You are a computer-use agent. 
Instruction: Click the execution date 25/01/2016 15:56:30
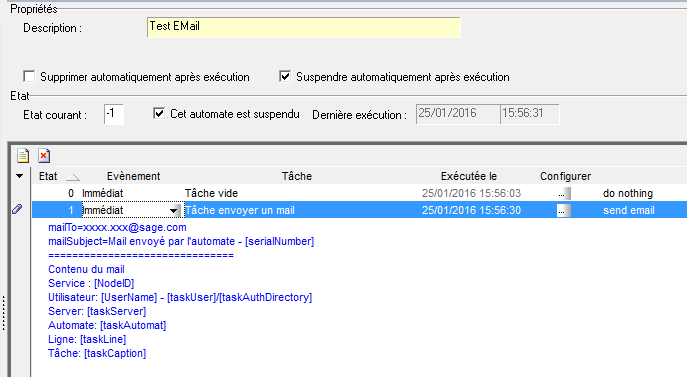point(471,210)
